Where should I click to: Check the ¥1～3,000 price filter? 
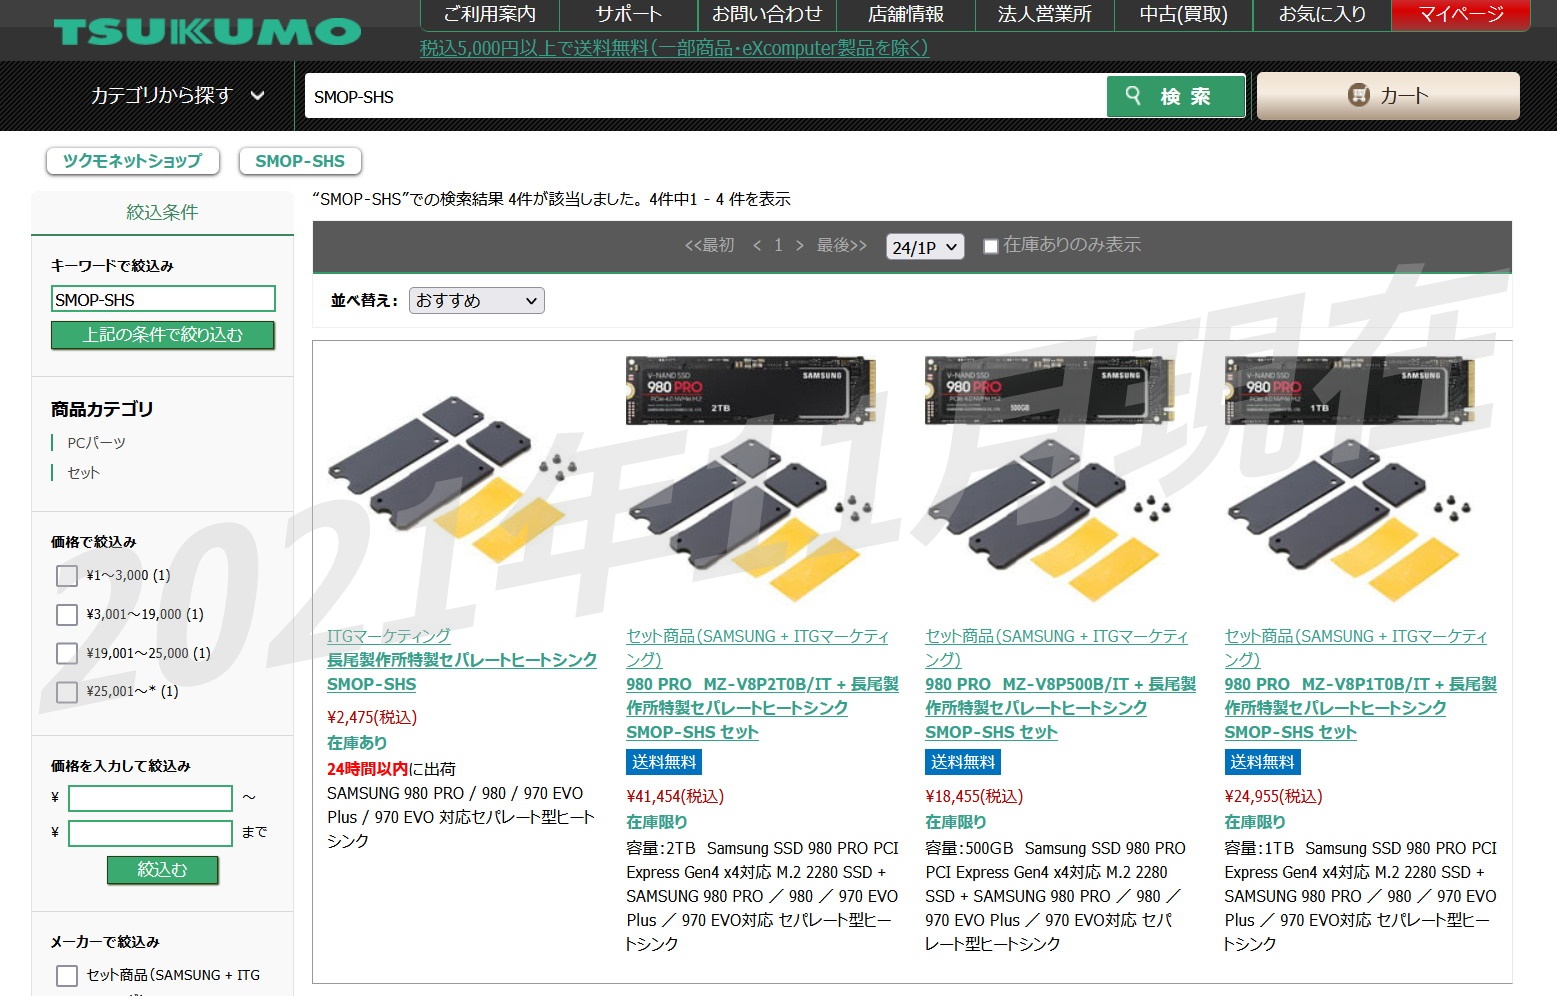(x=67, y=576)
